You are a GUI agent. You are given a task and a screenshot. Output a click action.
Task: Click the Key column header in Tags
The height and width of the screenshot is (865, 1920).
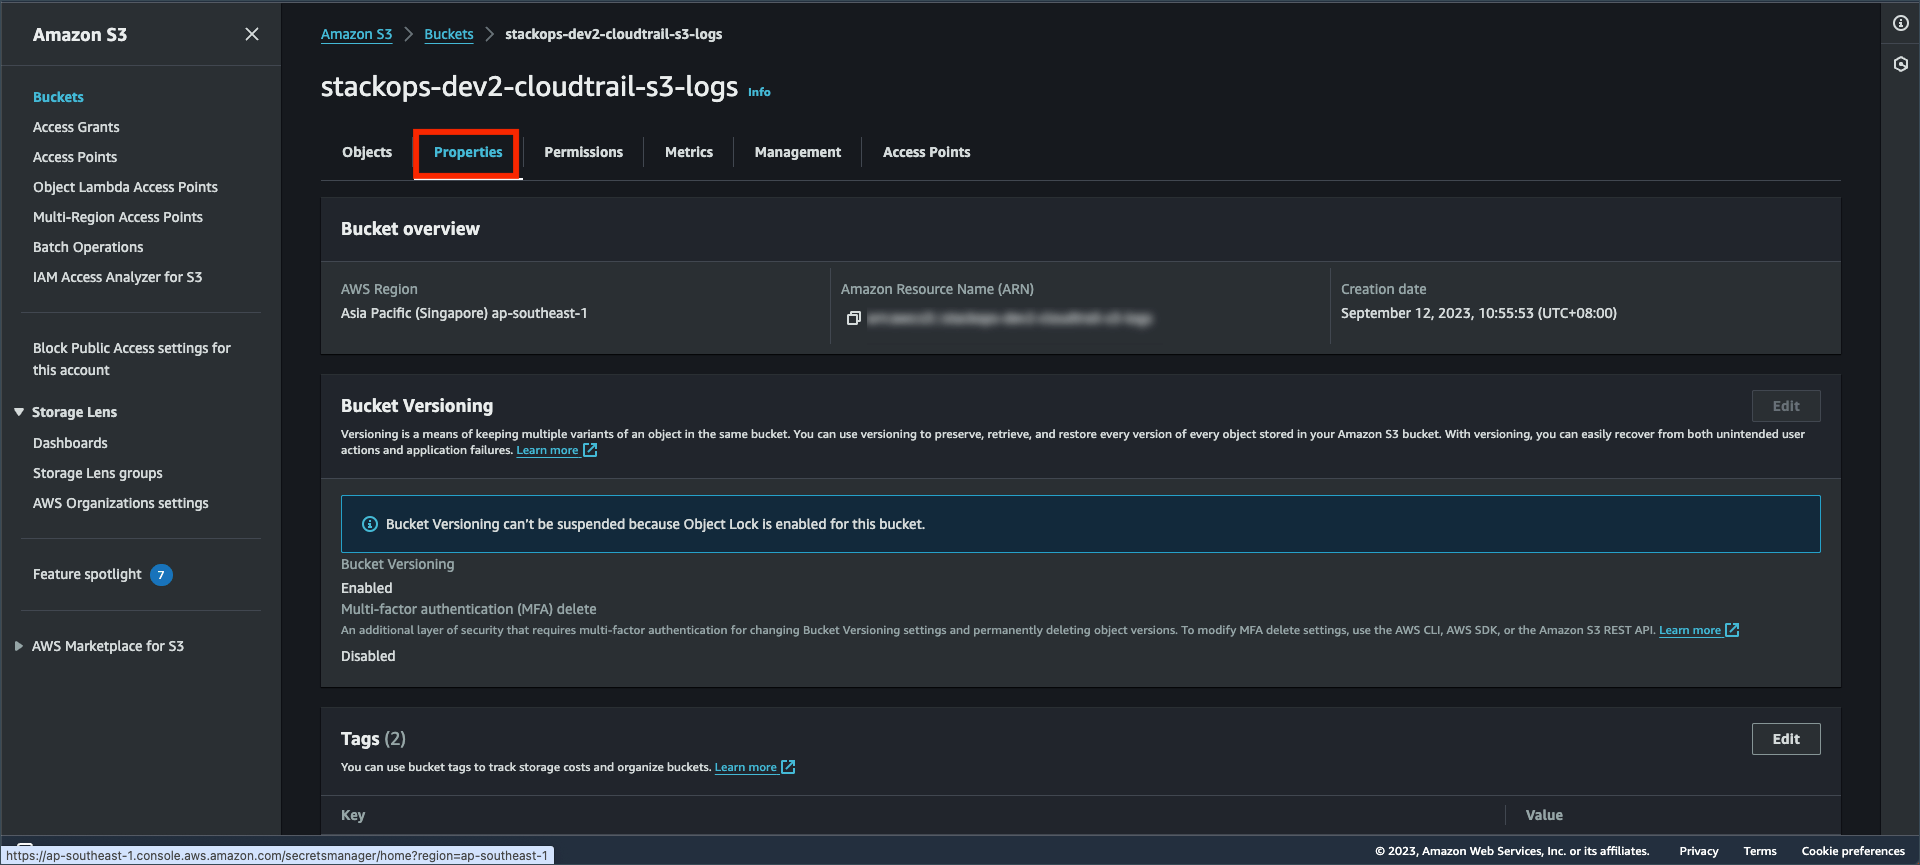click(x=353, y=815)
